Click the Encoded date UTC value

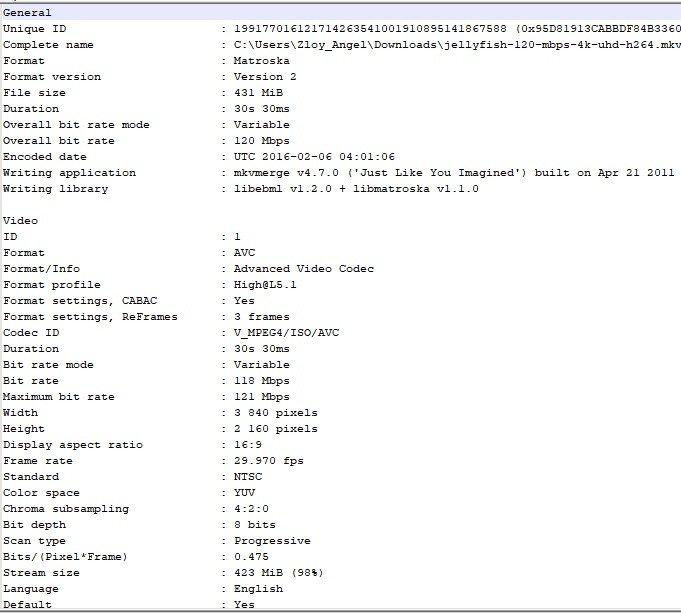point(314,157)
